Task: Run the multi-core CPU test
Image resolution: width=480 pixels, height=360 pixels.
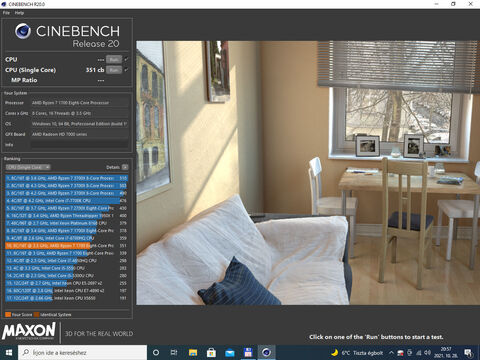Action: (x=114, y=60)
